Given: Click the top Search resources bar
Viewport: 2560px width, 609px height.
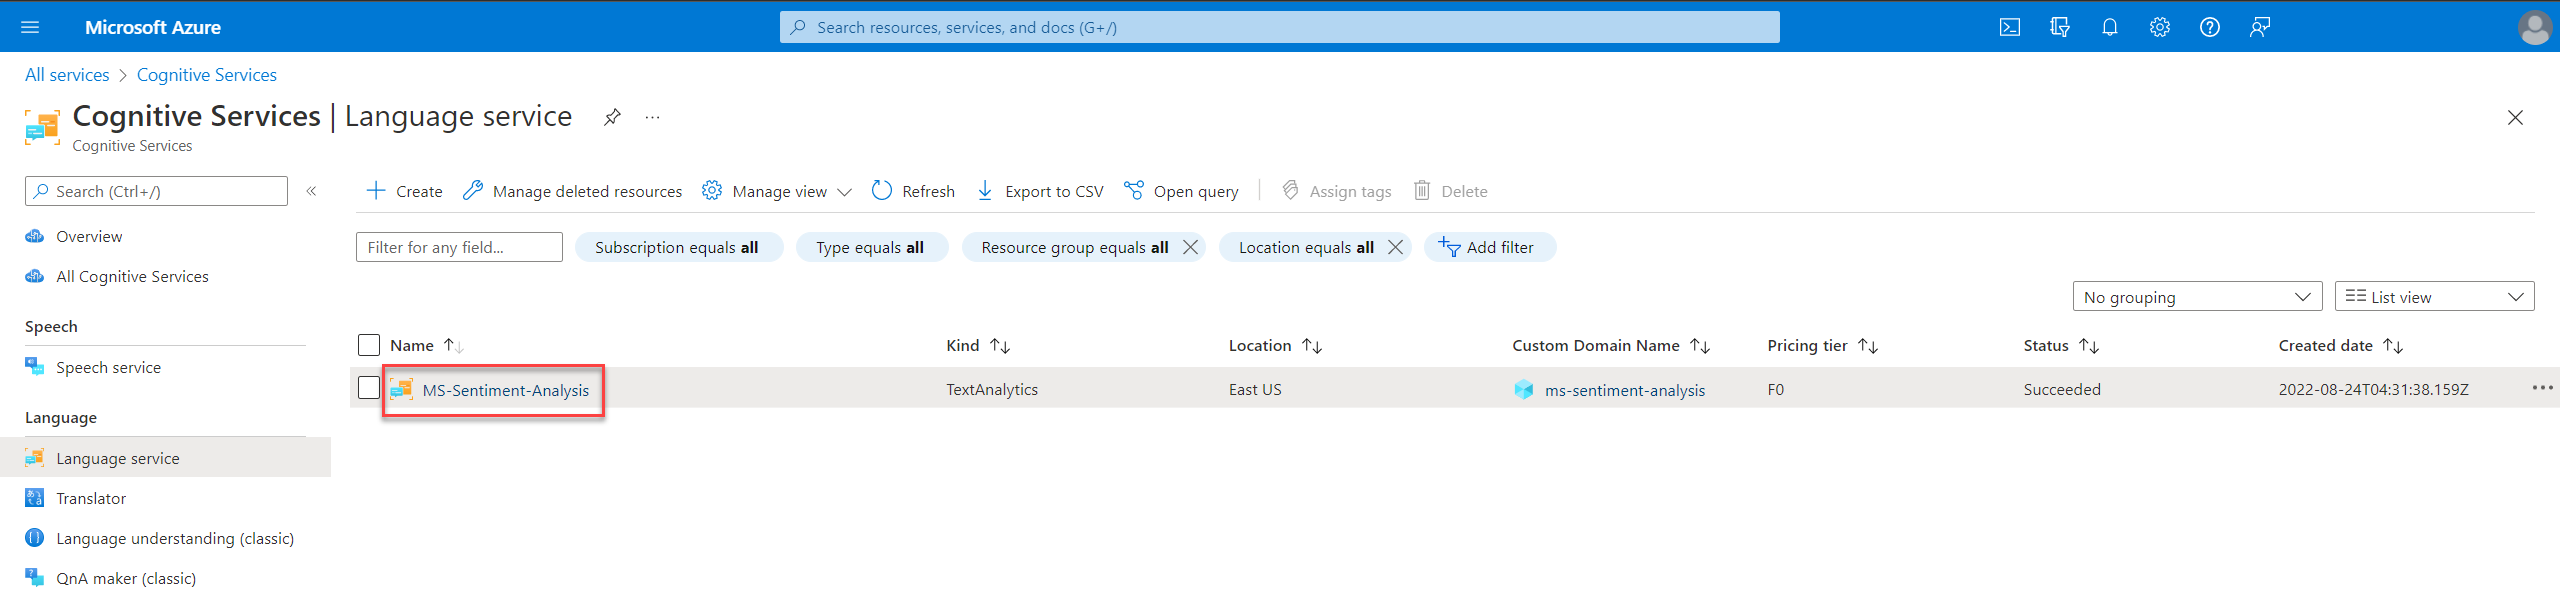Looking at the screenshot, I should (1279, 27).
